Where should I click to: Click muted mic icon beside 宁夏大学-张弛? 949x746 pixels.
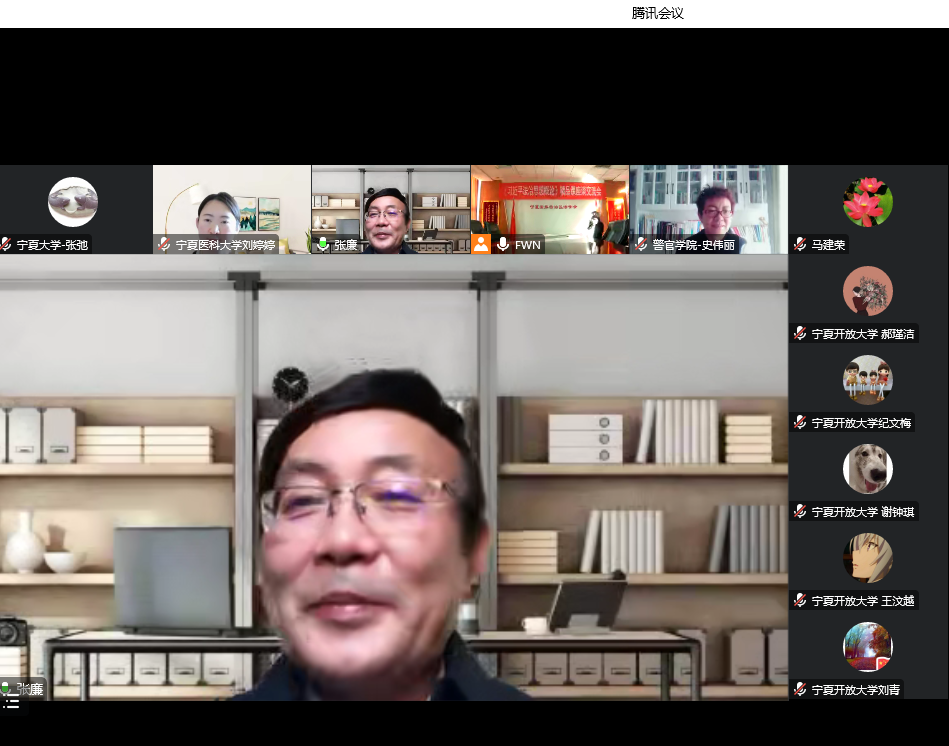(x=6, y=244)
